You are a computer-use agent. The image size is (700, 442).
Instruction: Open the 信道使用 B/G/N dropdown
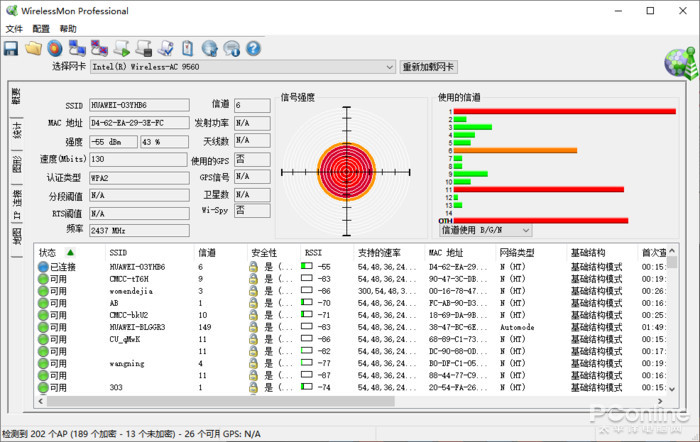click(486, 230)
